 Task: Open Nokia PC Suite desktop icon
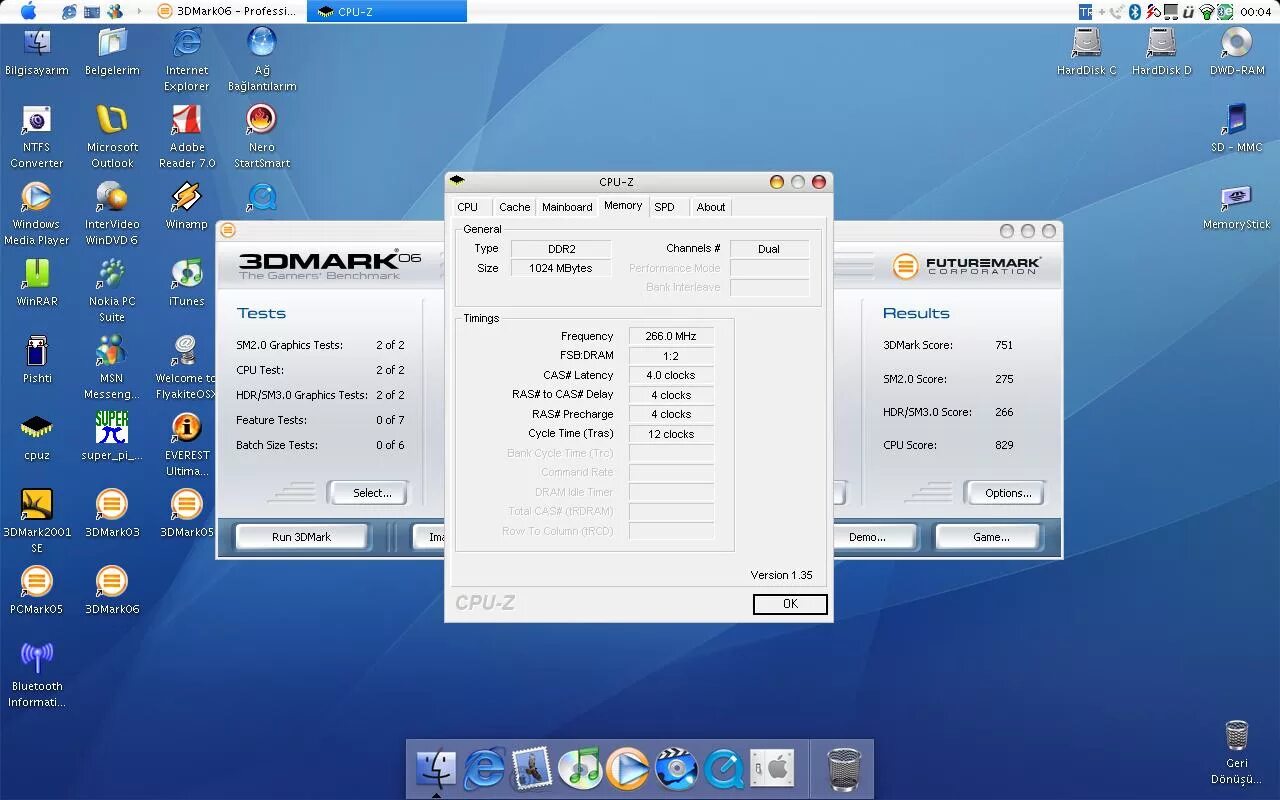click(112, 274)
